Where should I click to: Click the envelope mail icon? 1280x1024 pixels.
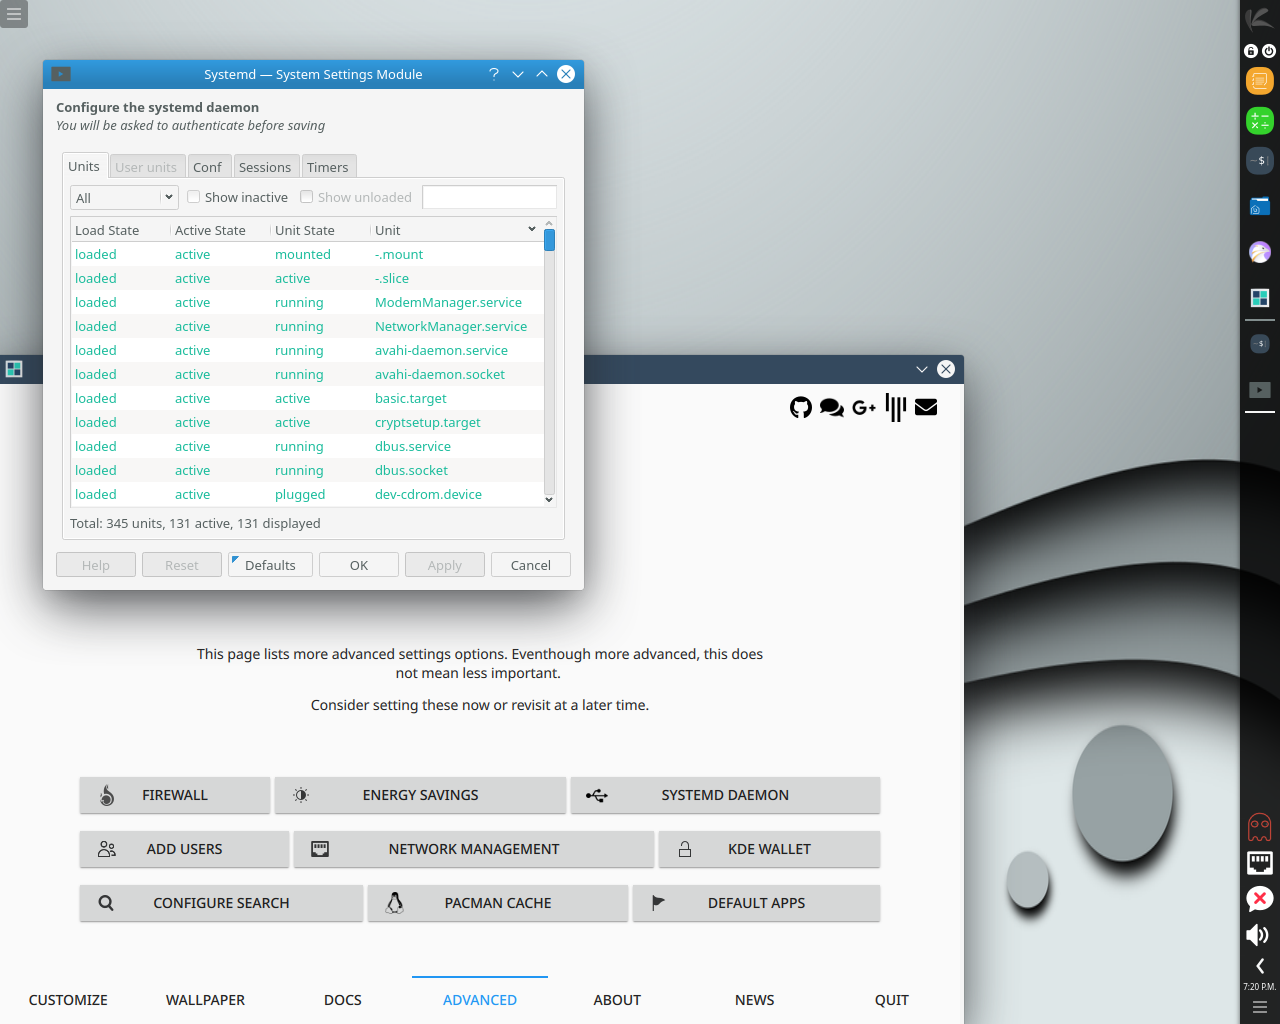[x=926, y=407]
